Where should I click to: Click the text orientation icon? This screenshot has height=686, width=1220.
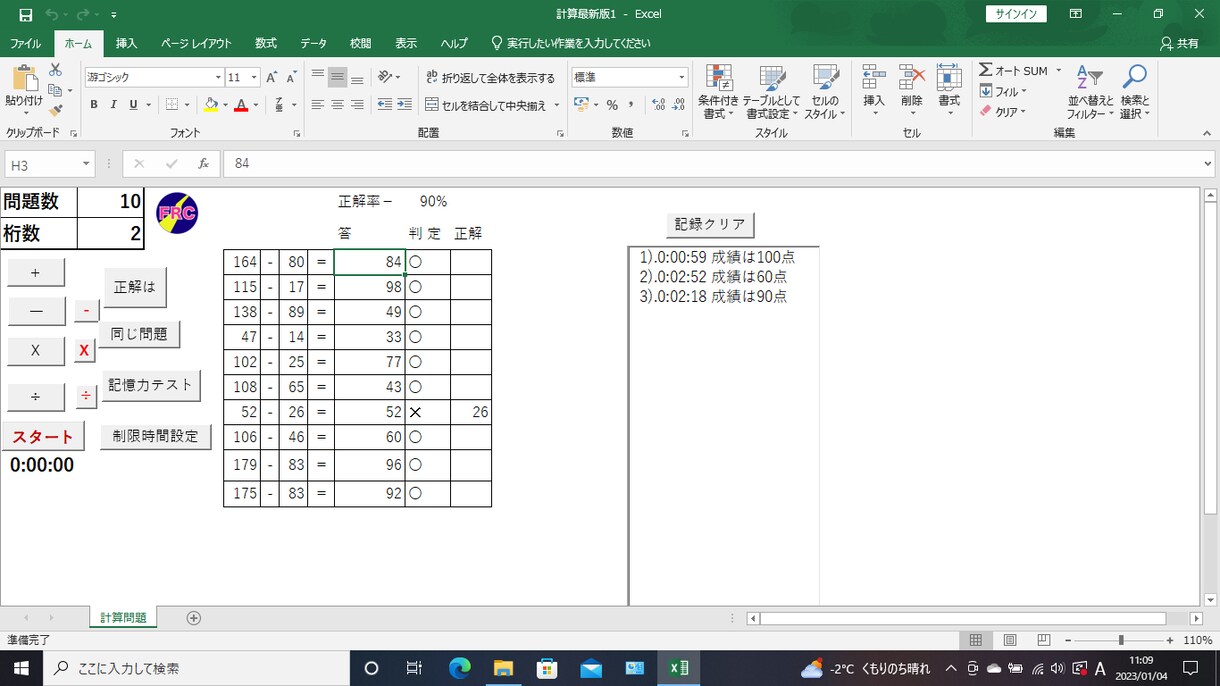coord(385,77)
